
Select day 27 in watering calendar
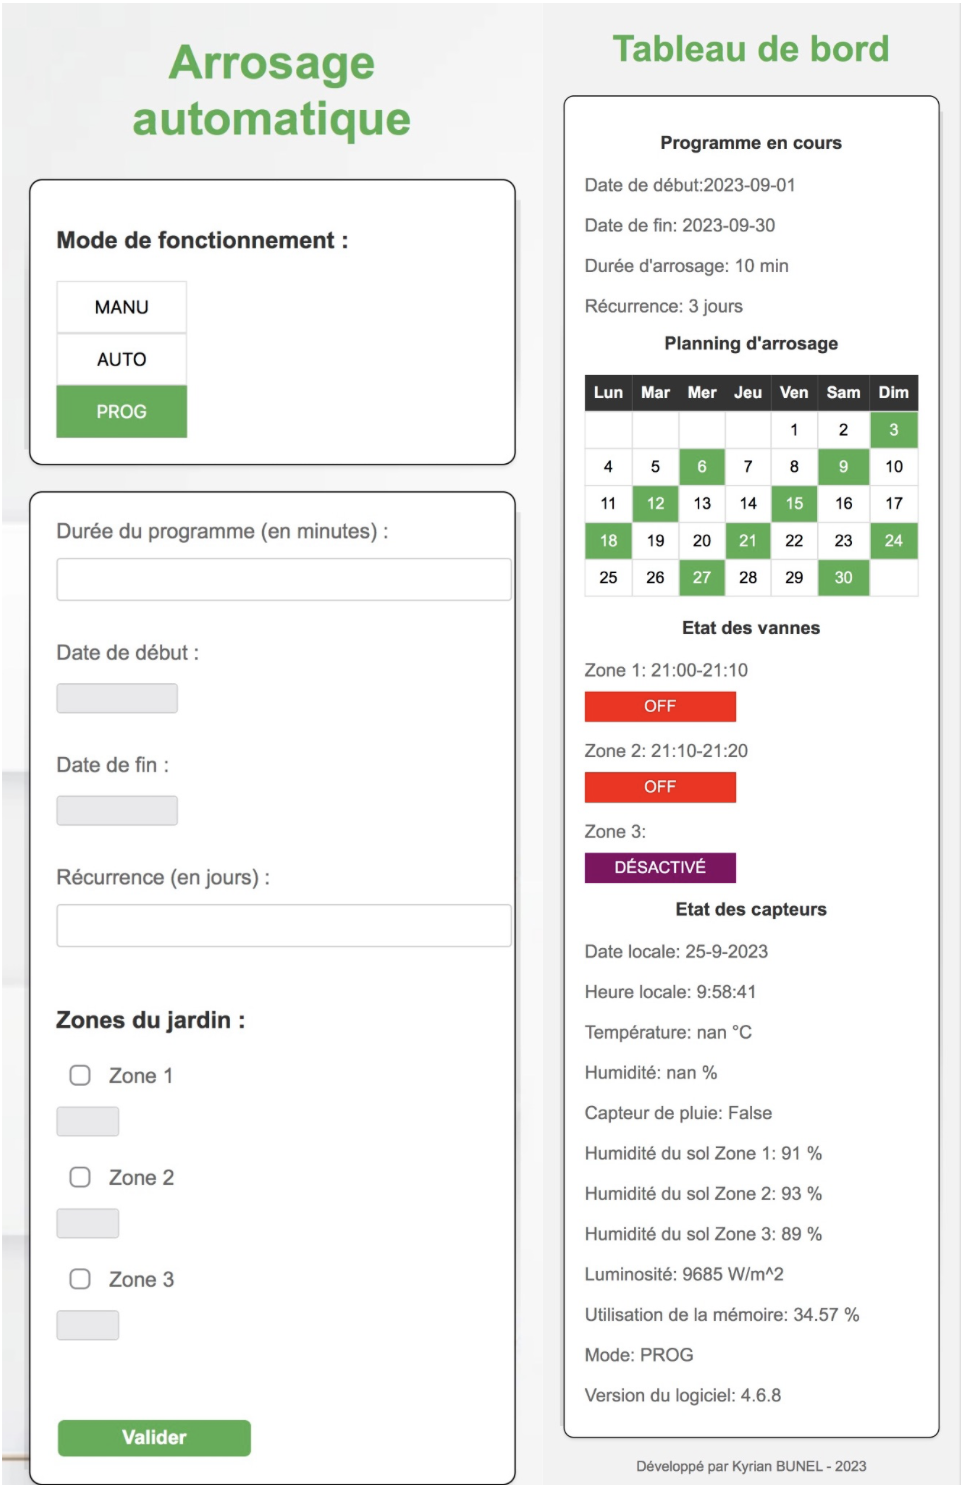click(x=702, y=577)
